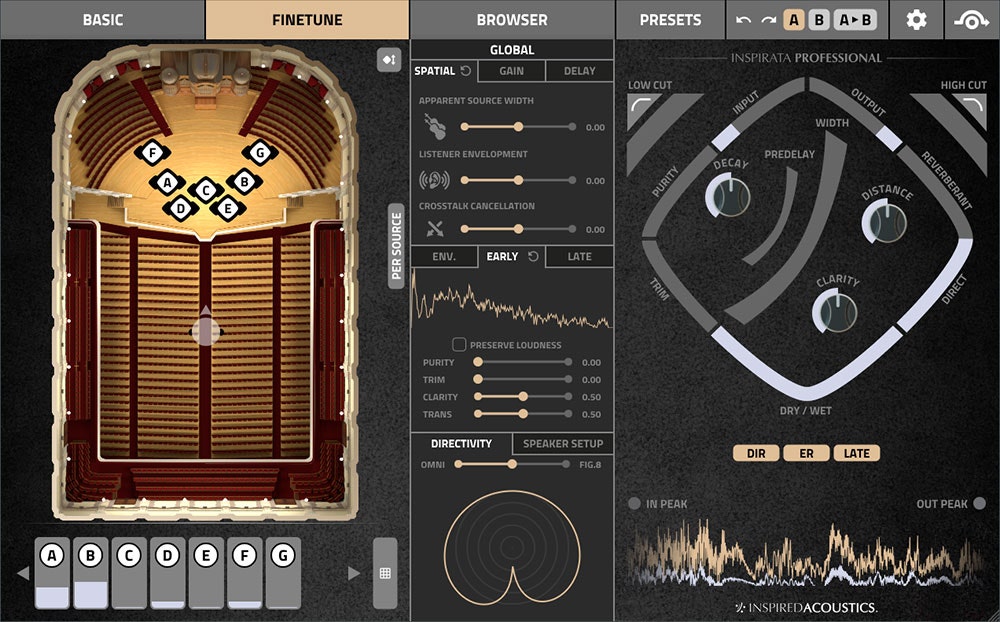Click the redo arrow icon

768,20
